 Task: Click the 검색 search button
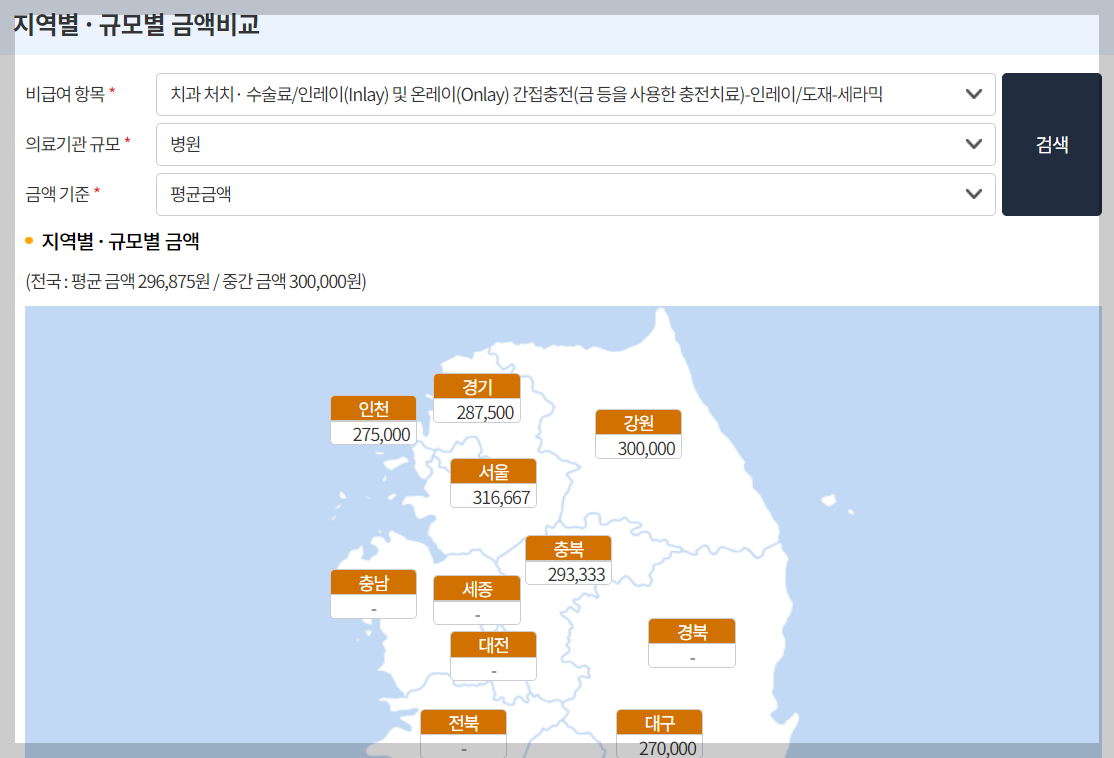point(1051,143)
